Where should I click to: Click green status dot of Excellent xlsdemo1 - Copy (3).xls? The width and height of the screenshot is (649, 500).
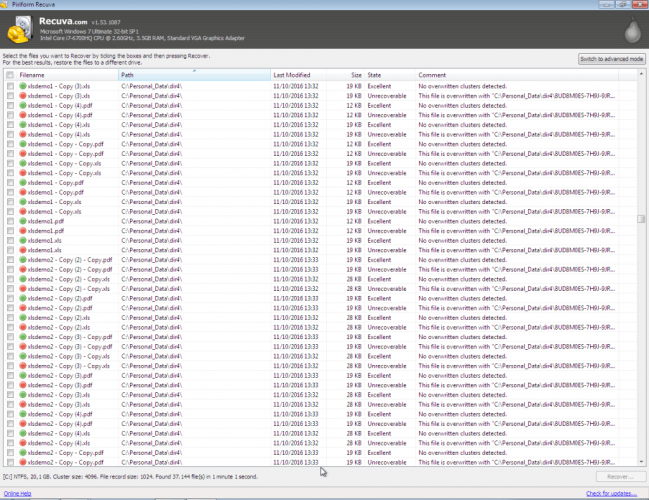[23, 86]
